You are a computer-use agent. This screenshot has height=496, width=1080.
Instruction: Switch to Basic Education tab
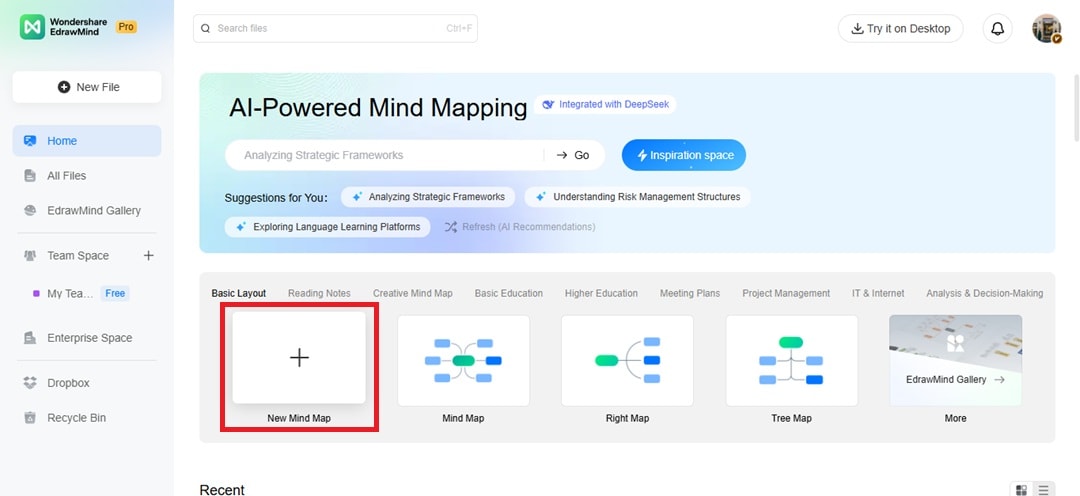click(x=509, y=293)
